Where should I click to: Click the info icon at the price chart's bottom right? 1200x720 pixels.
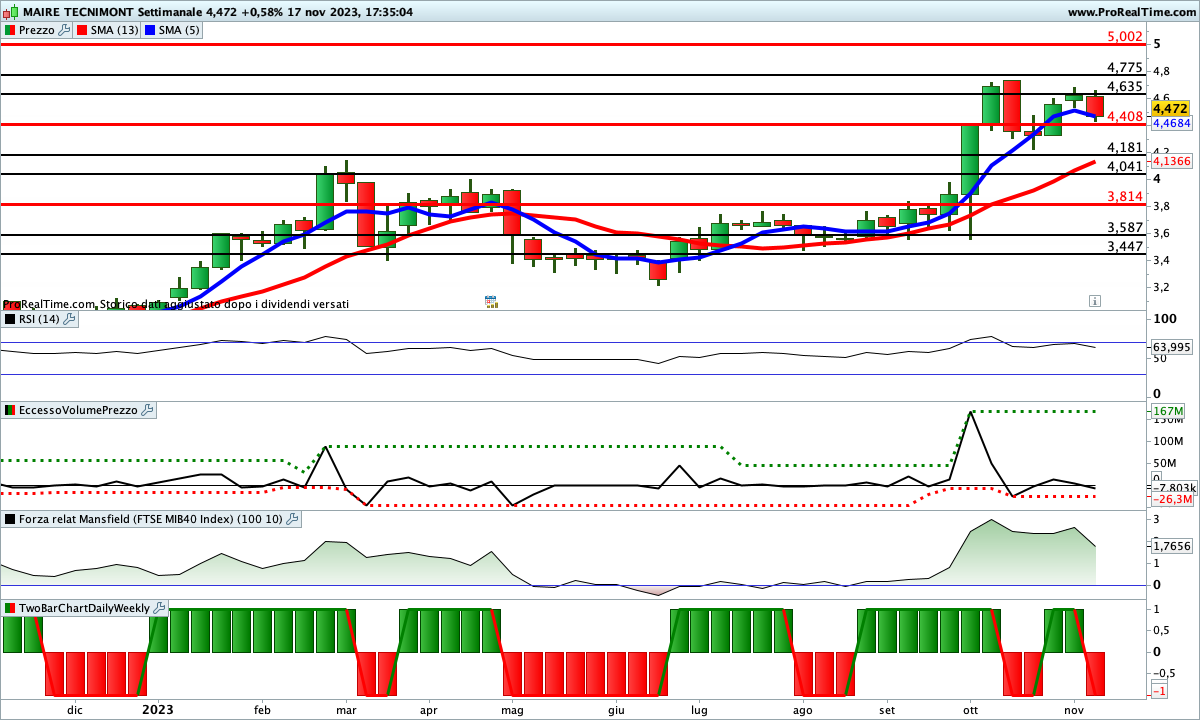pyautogui.click(x=1095, y=300)
